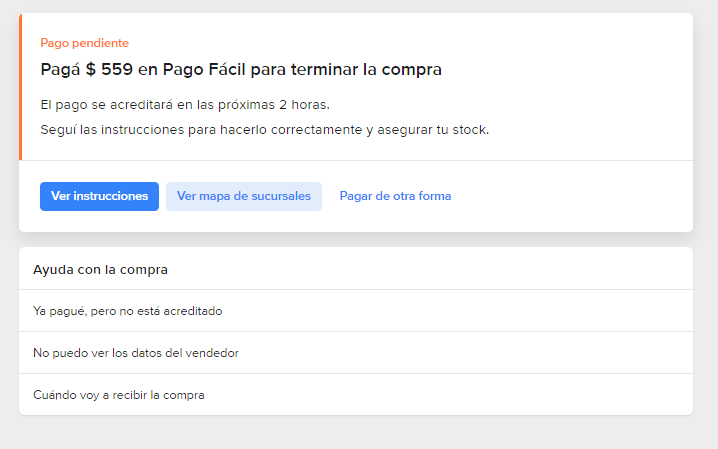Click orange accent bar on payment card
718x449 pixels.
coord(20,87)
